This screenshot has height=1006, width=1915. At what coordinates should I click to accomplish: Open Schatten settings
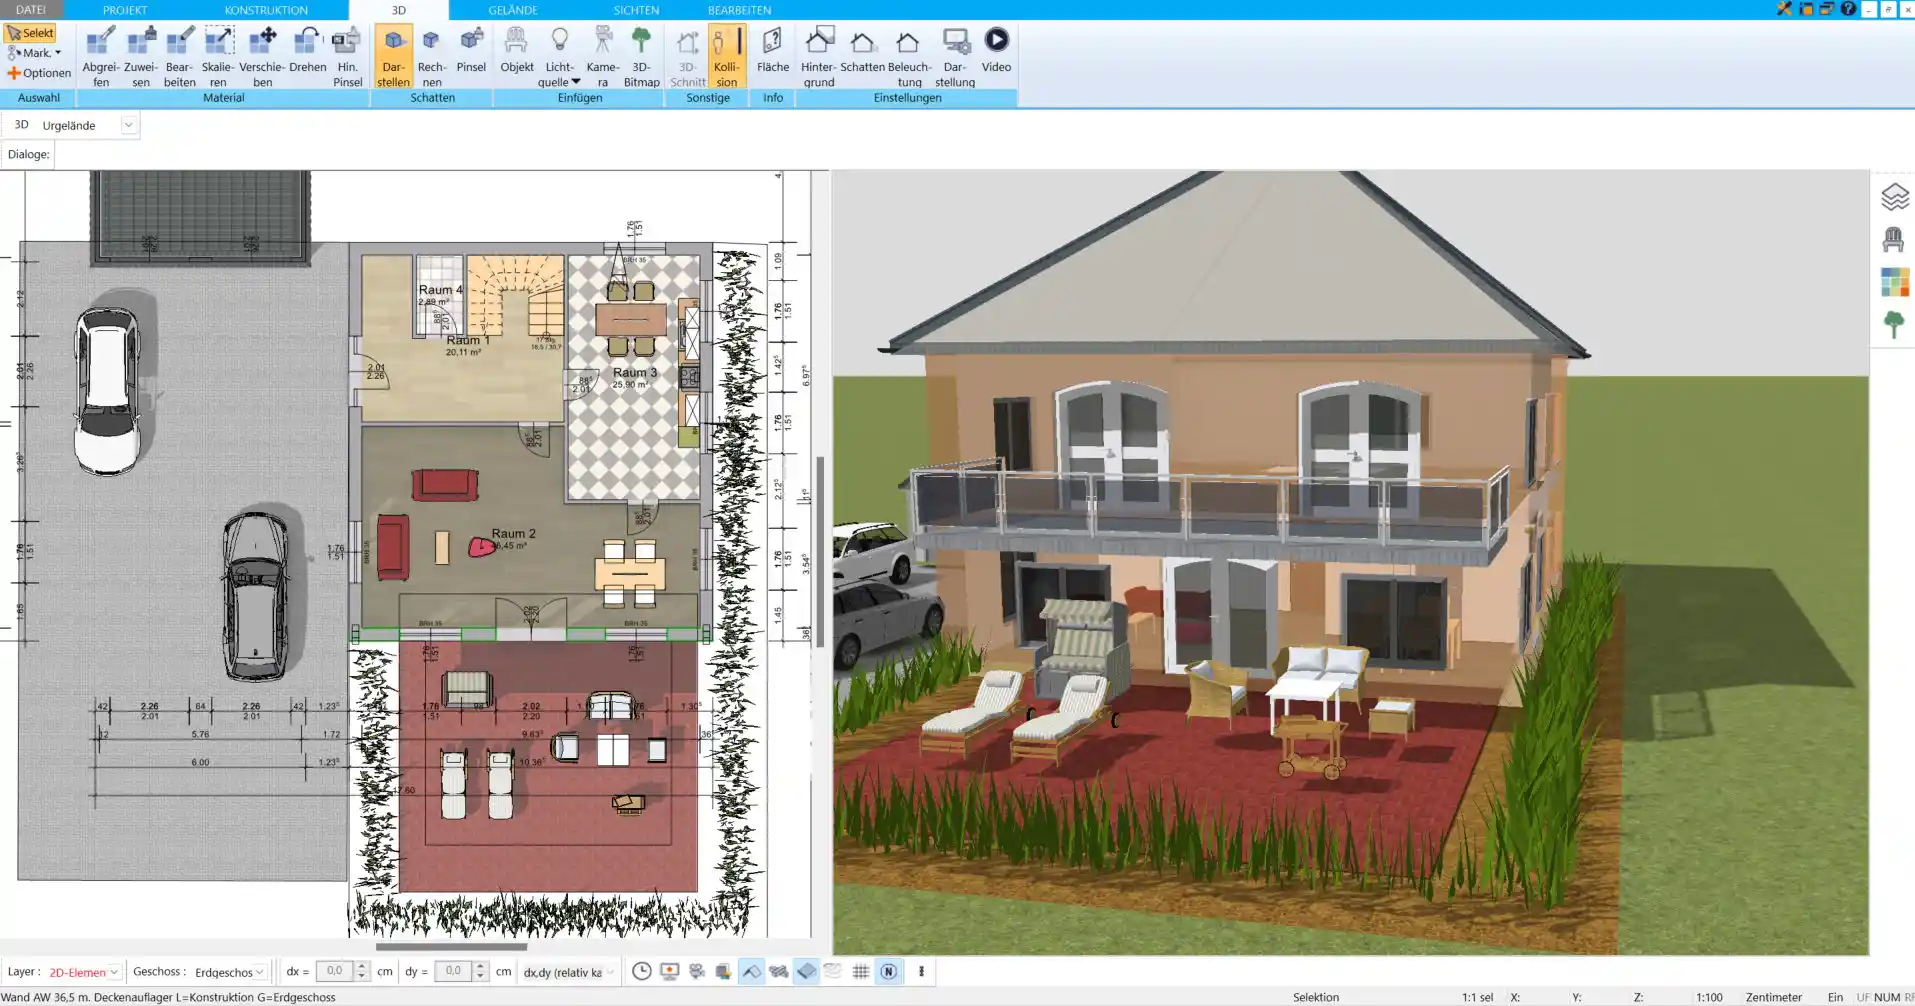(862, 50)
